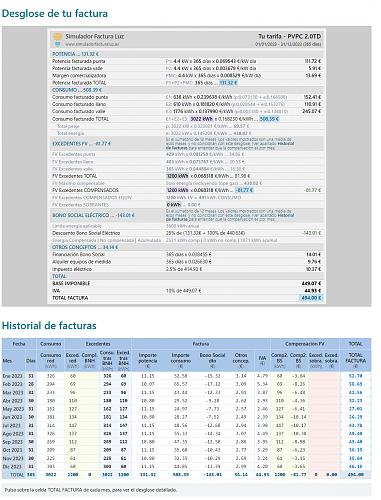Open the www.simuladorfacturaluz.es link in invoice header
Image resolution: width=381 pixels, height=500 pixels.
pos(92,44)
